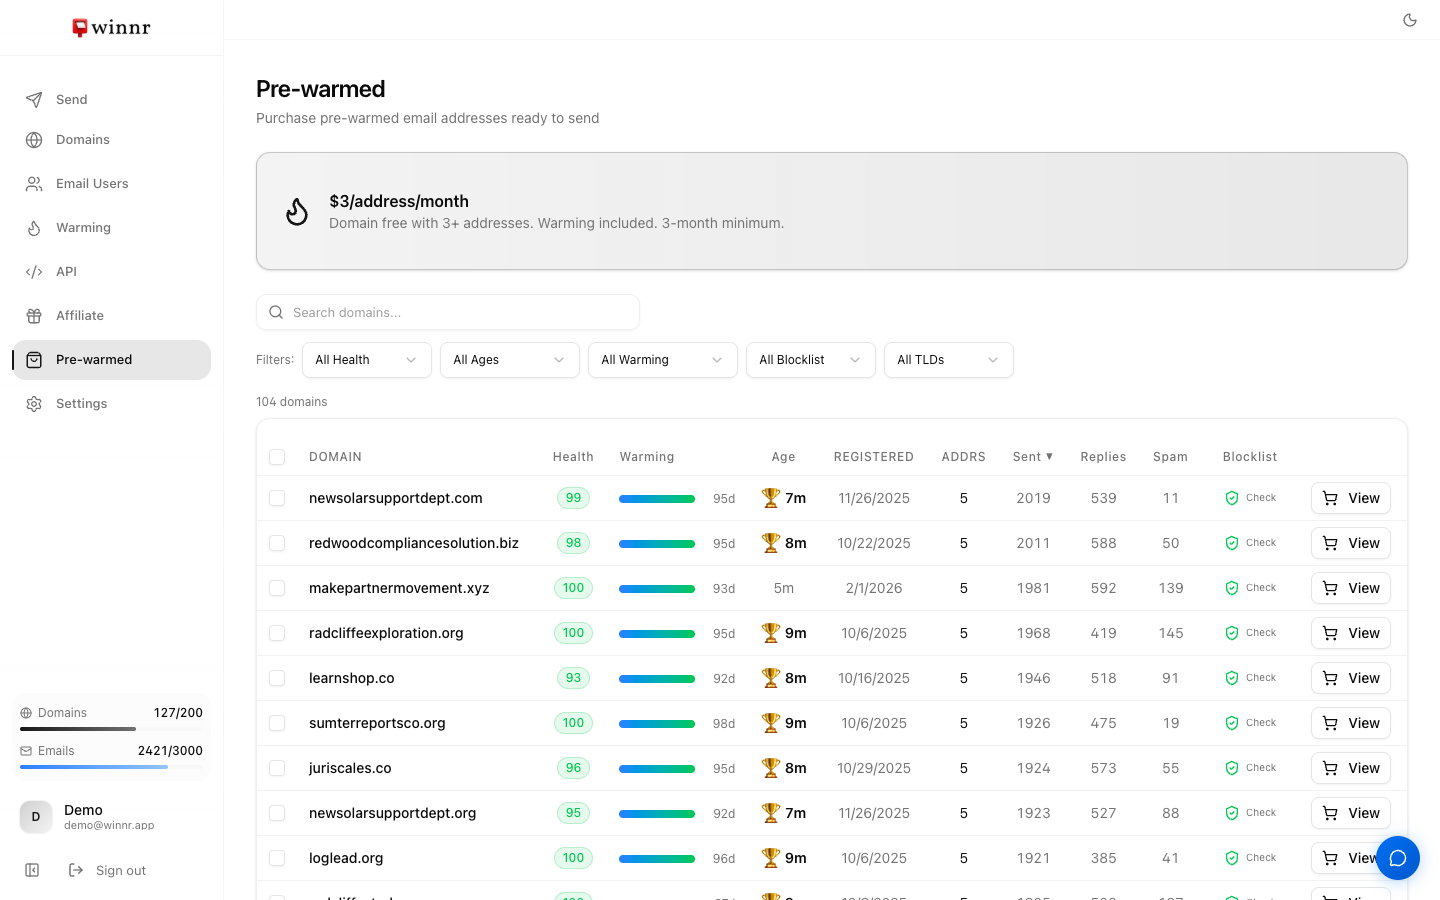Open the All Ages filter dropdown

[510, 360]
